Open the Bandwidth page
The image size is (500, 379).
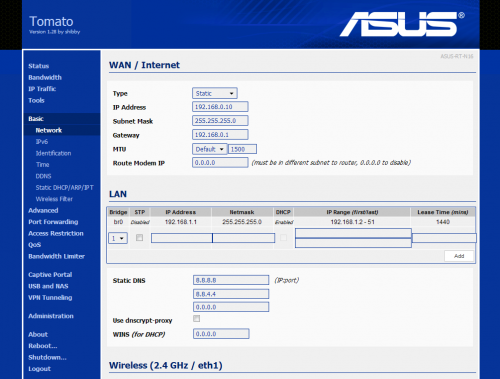45,77
